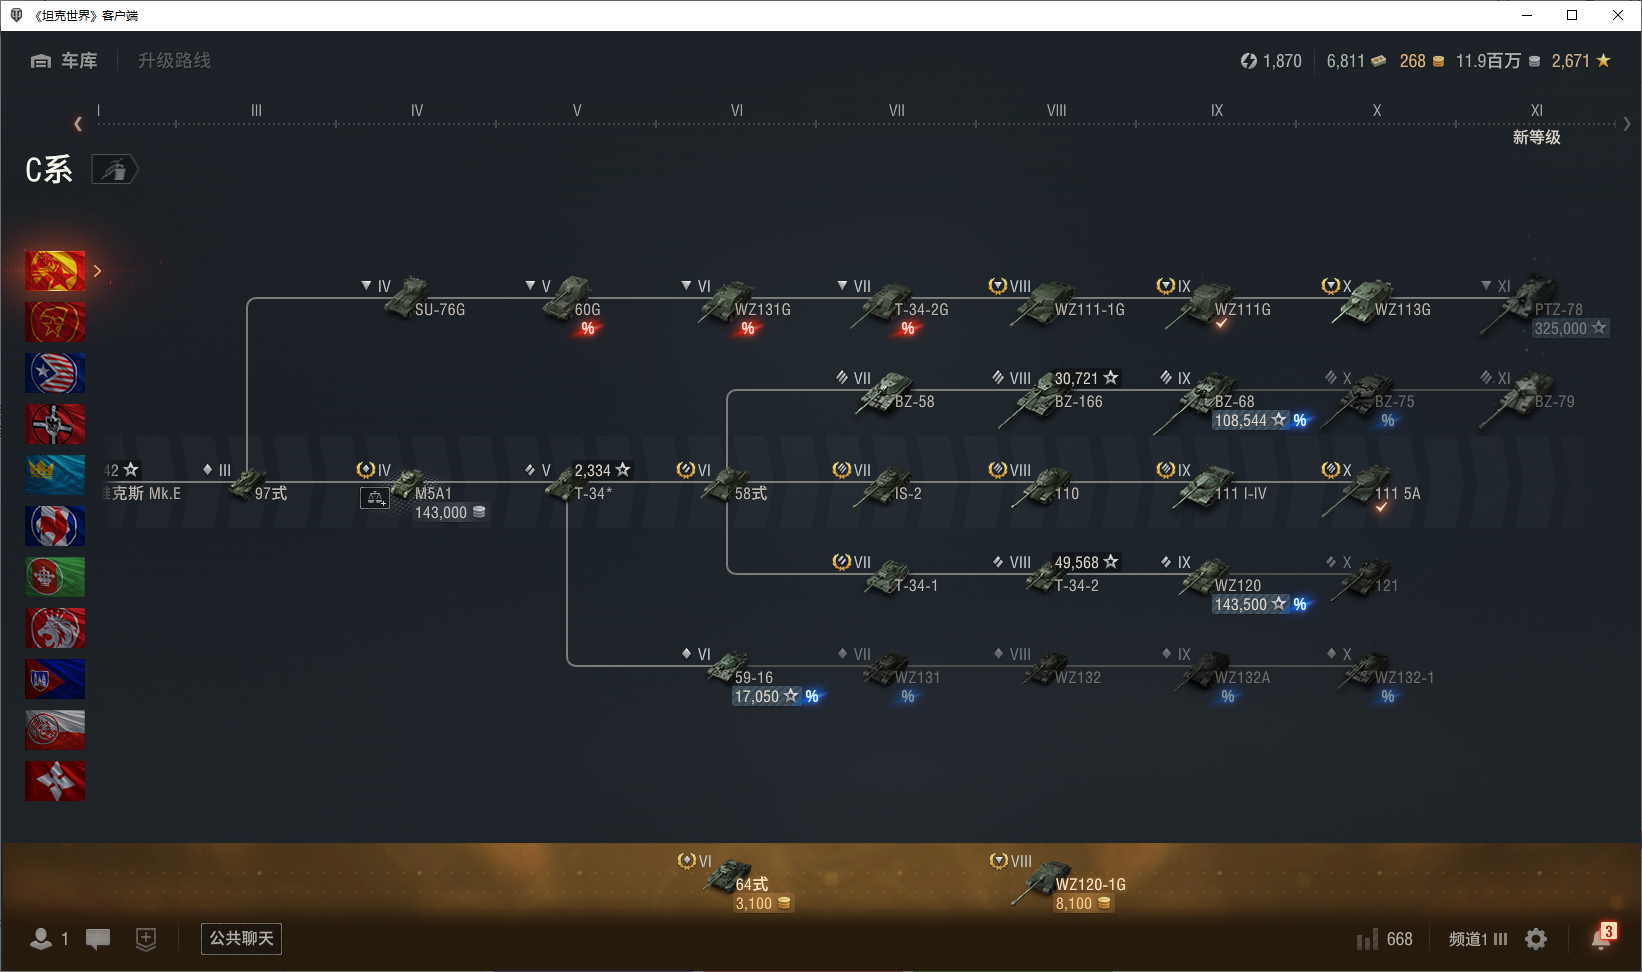Open the contacts list icon
The image size is (1642, 972).
click(41, 939)
